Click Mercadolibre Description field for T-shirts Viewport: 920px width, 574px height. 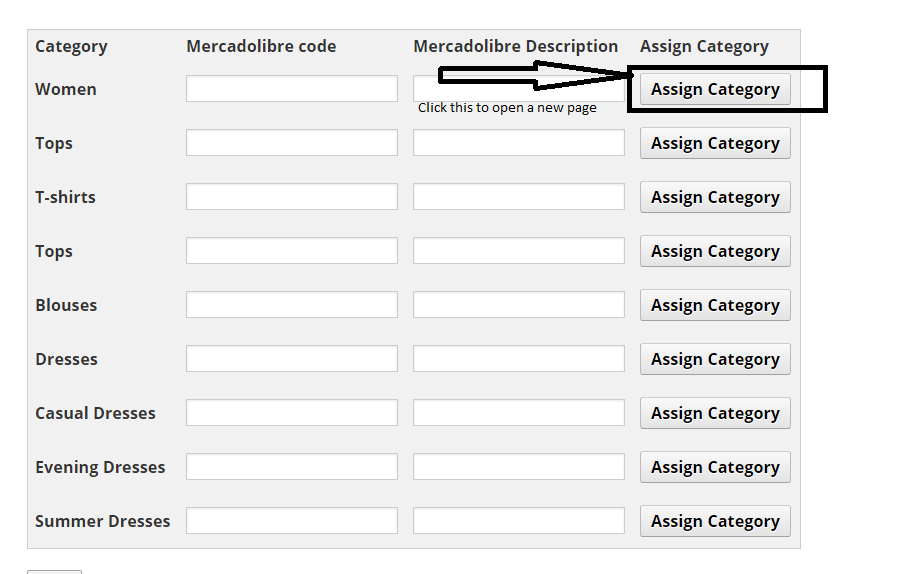(519, 197)
